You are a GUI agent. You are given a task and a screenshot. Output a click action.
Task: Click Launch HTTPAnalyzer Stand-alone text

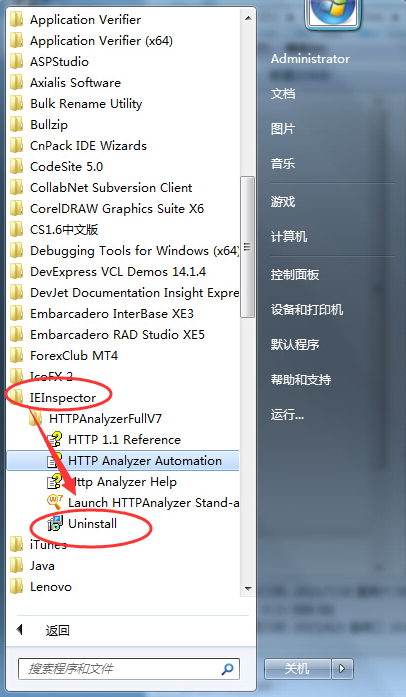[x=154, y=503]
